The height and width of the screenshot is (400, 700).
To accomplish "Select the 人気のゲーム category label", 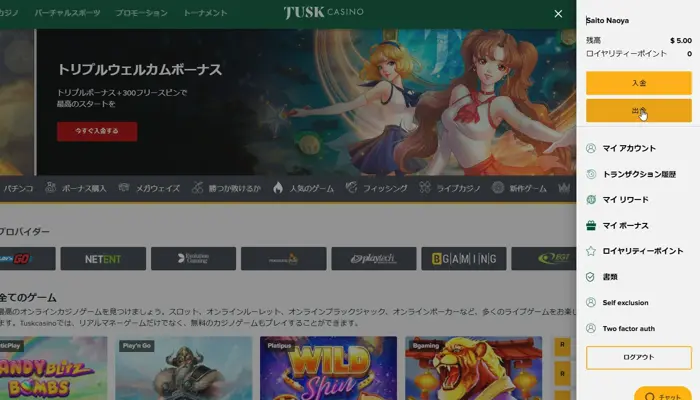I will click(312, 188).
